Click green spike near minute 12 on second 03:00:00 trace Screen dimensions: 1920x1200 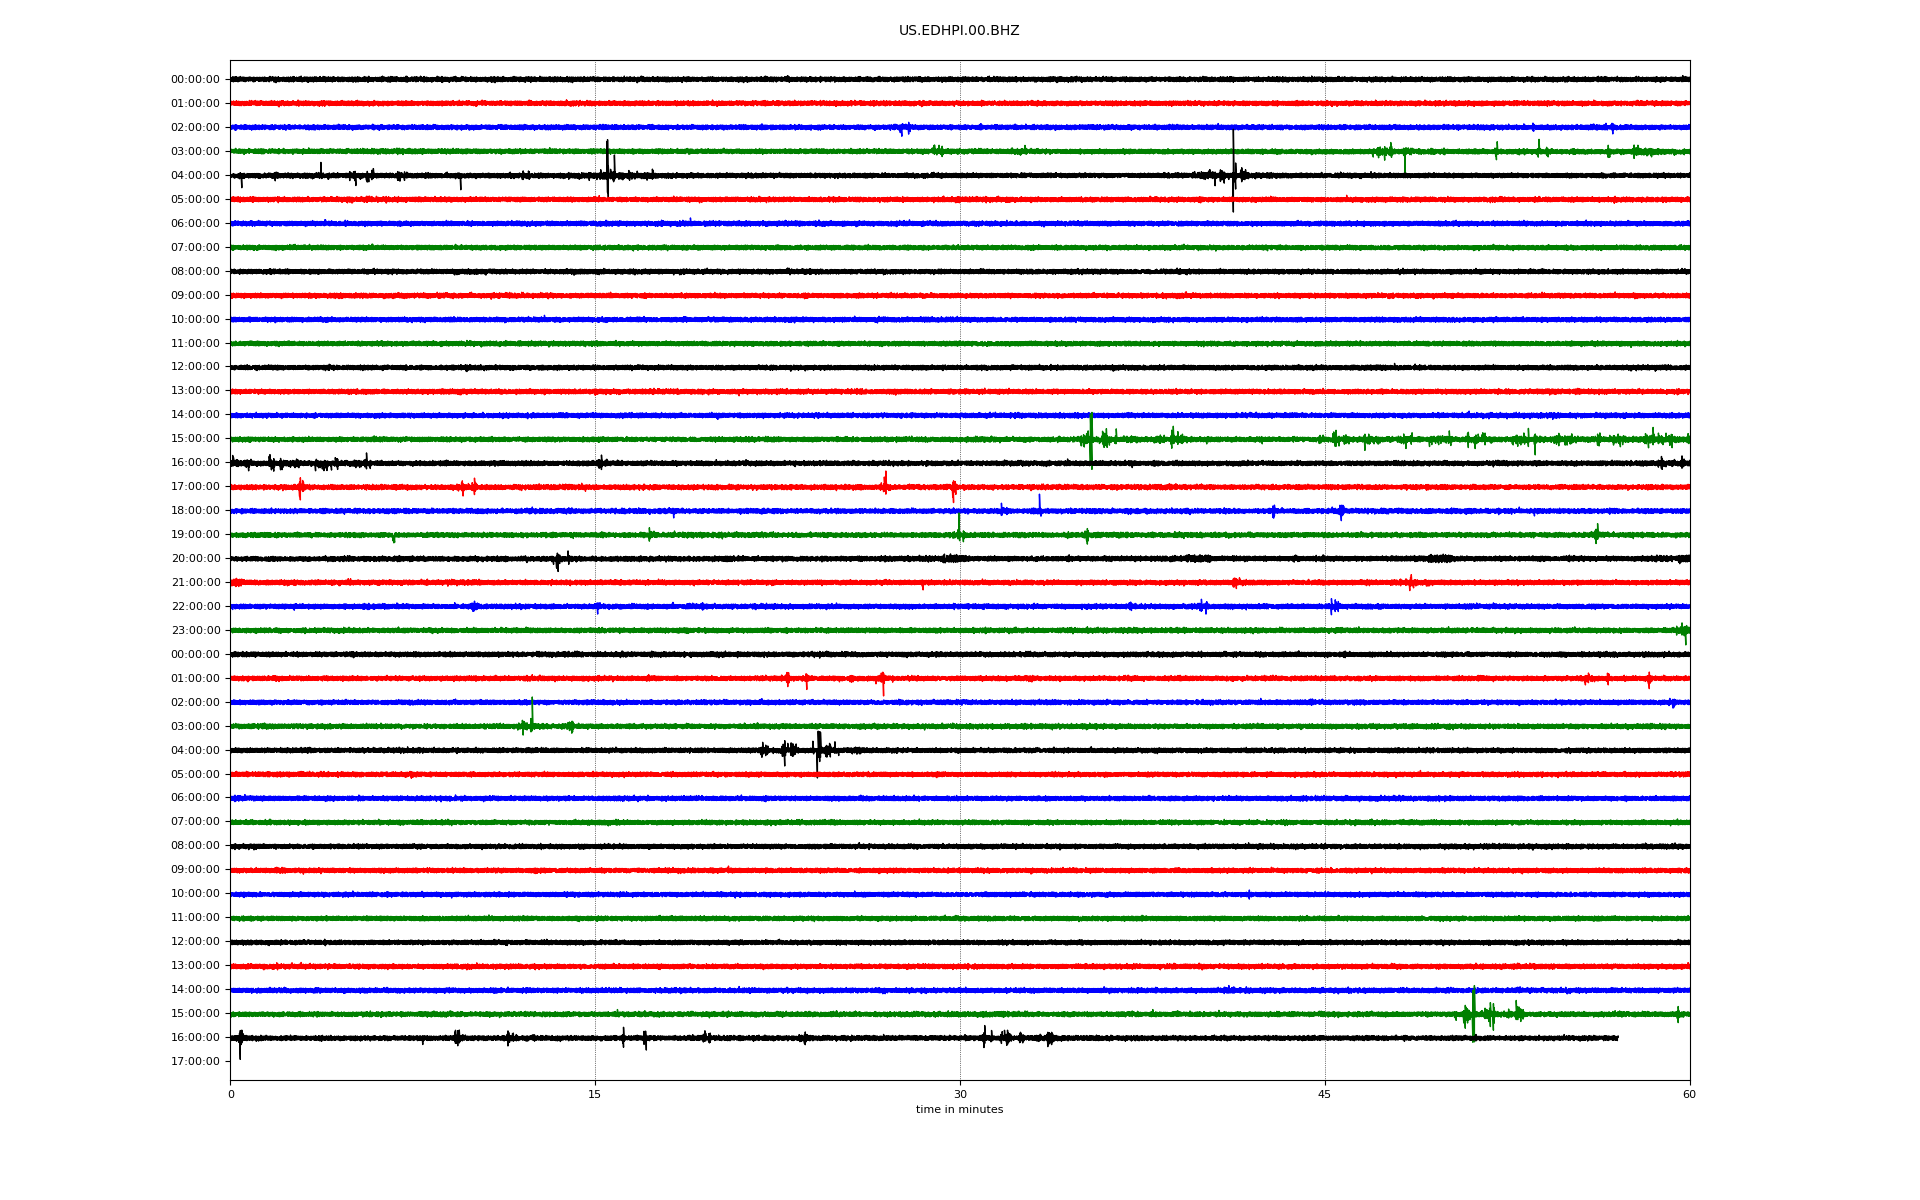tap(531, 715)
